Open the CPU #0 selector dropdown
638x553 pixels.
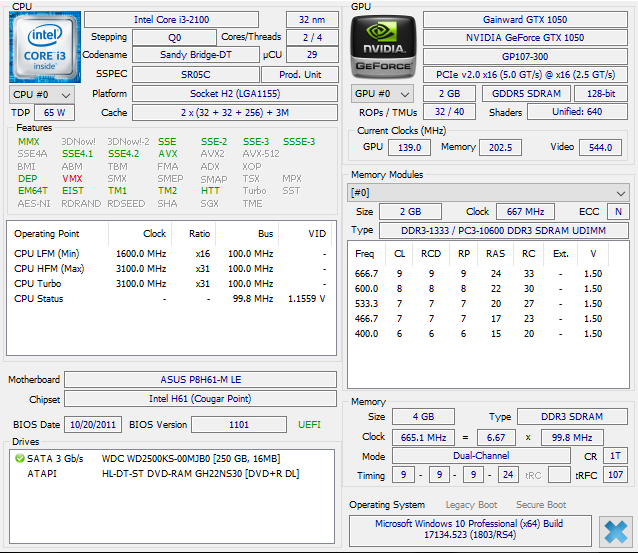pos(38,94)
